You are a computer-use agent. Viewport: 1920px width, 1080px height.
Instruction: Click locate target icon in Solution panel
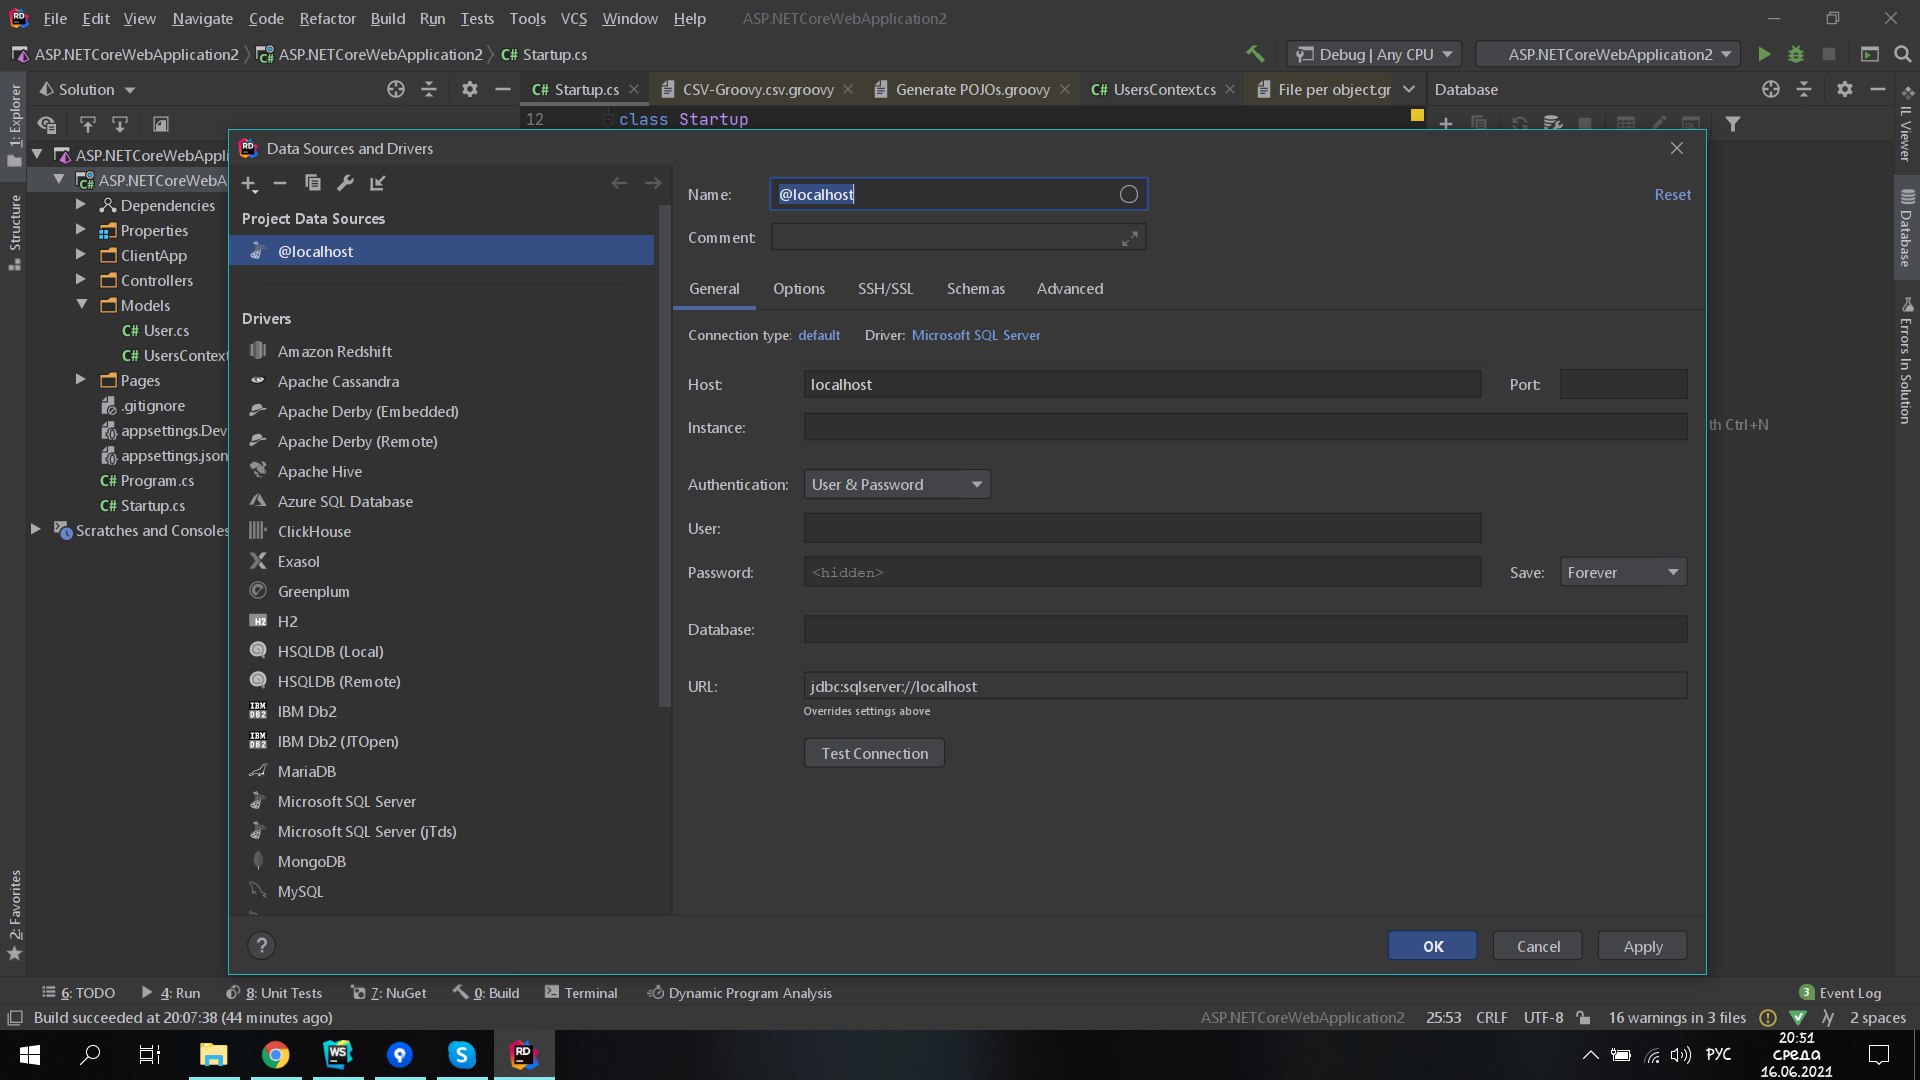pos(396,89)
